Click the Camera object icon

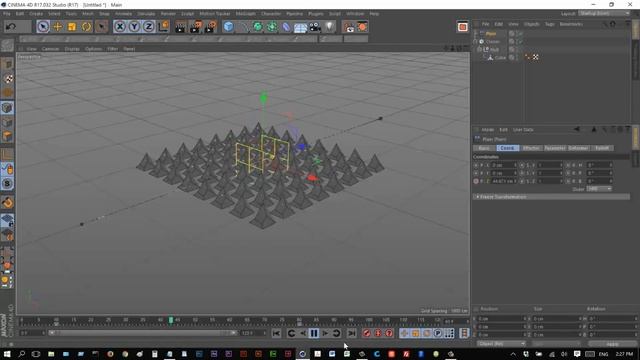click(x=315, y=27)
